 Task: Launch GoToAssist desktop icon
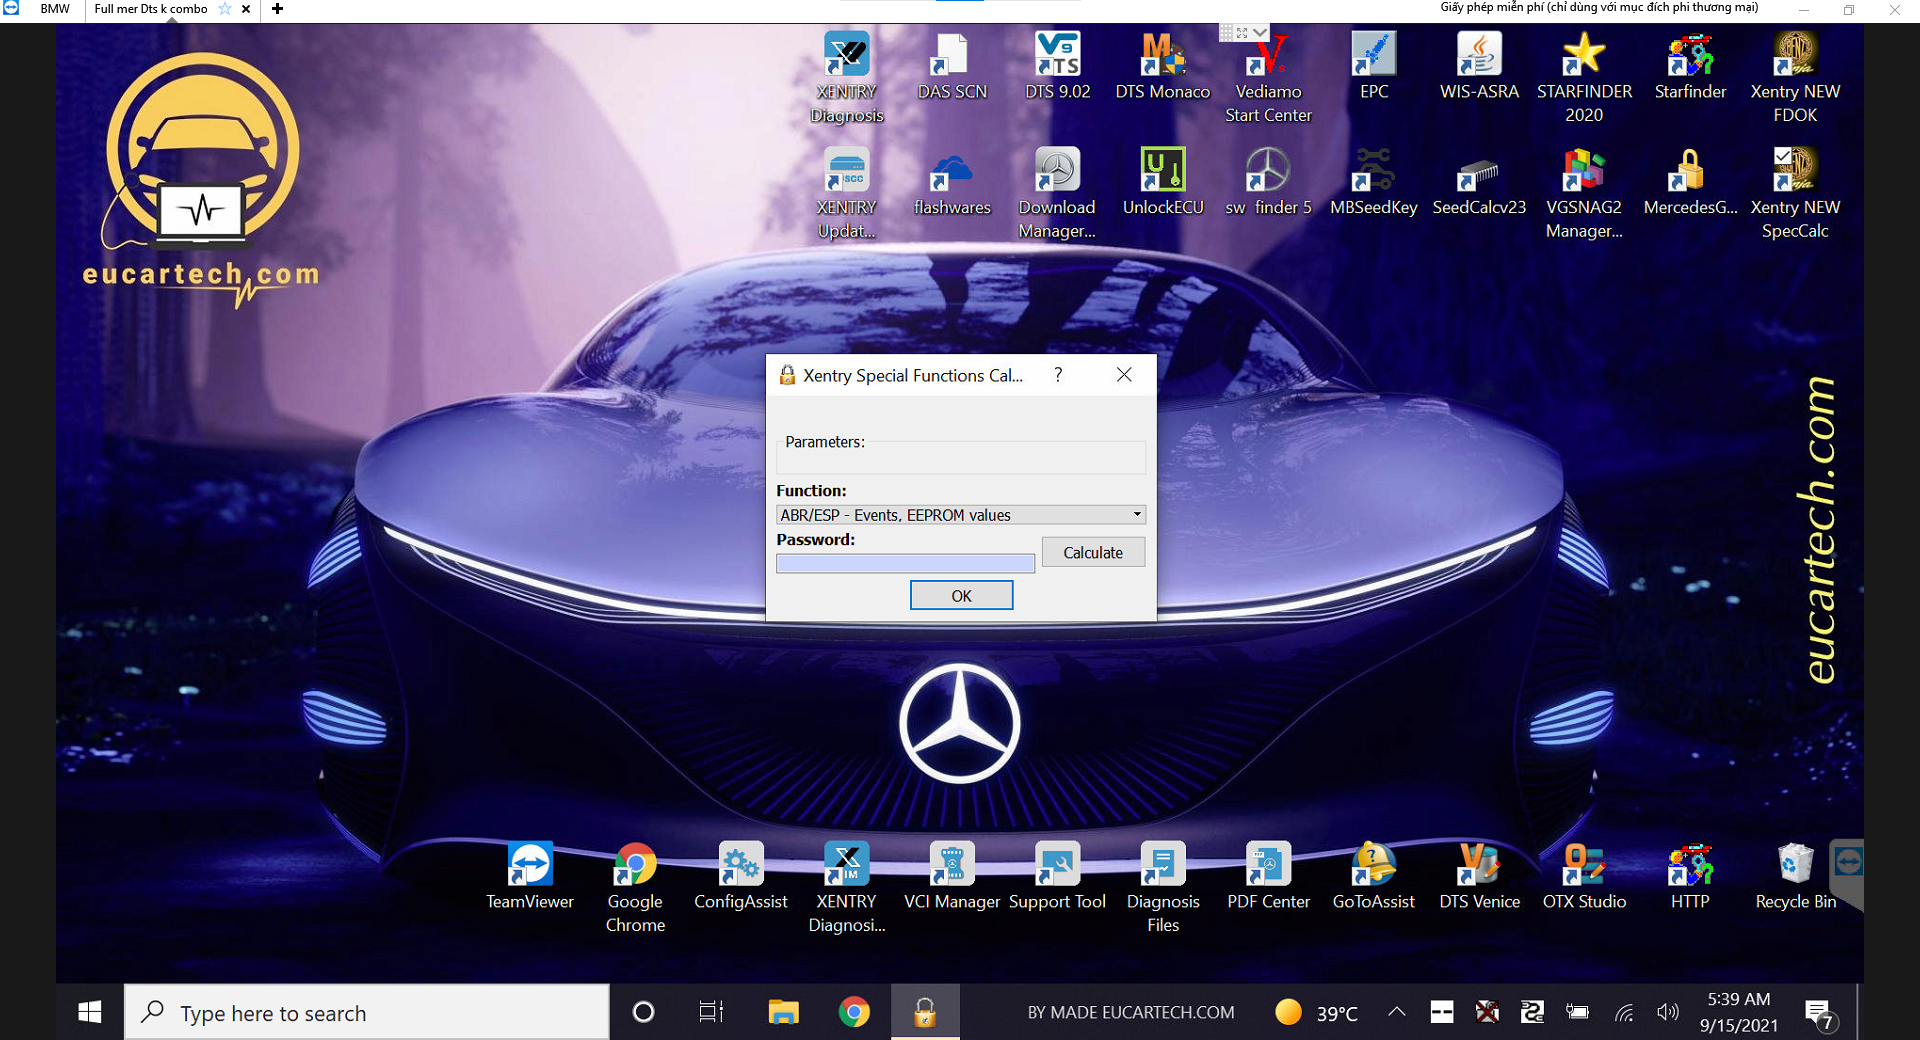(1374, 876)
